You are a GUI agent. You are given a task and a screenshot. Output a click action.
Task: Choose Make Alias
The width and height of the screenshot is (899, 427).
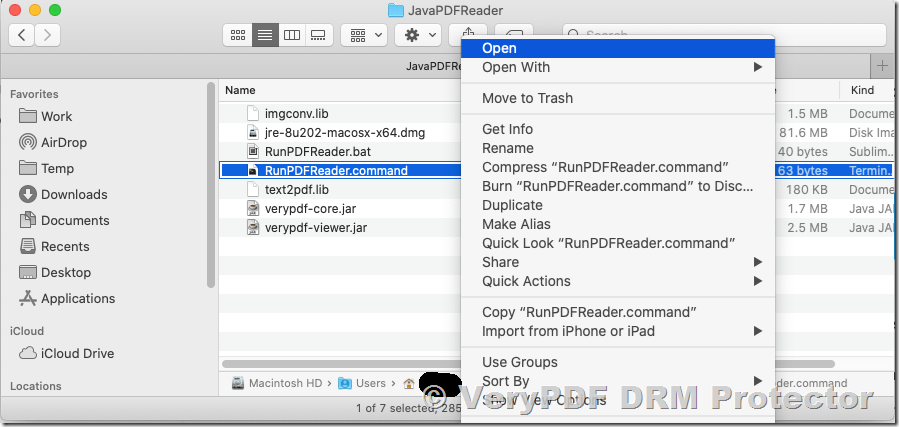[618, 224]
